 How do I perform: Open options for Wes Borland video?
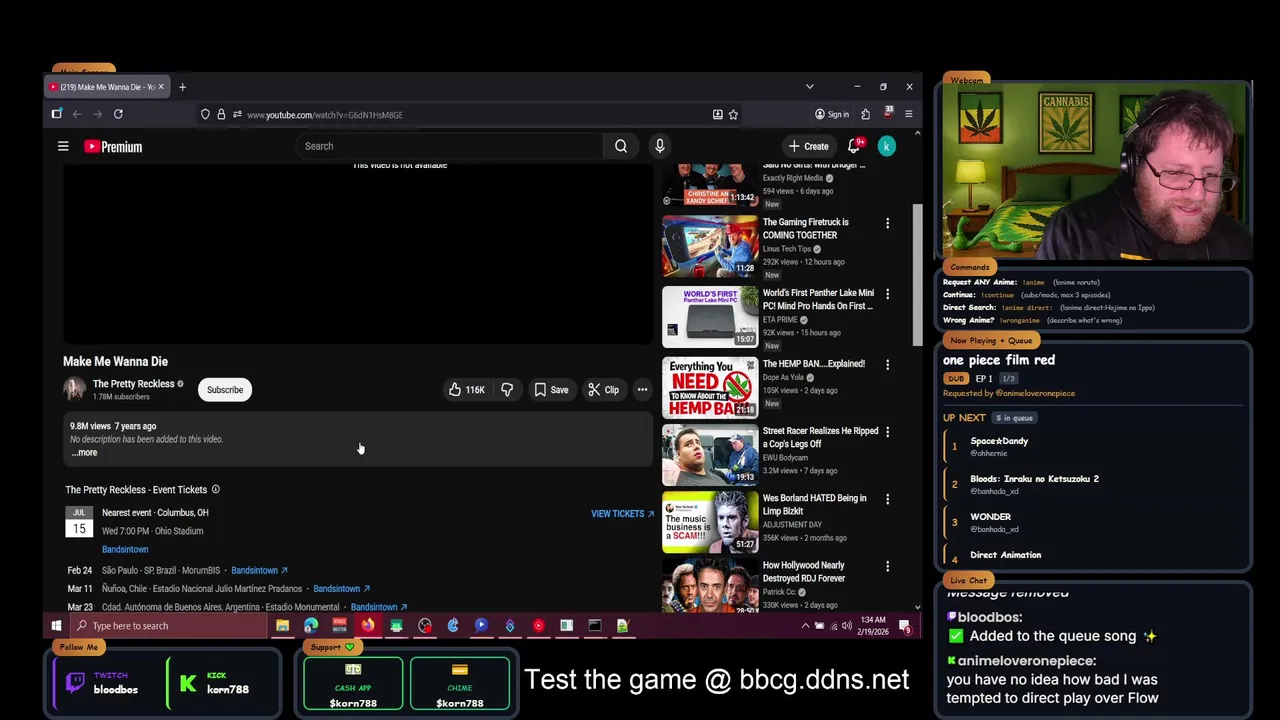(x=887, y=499)
